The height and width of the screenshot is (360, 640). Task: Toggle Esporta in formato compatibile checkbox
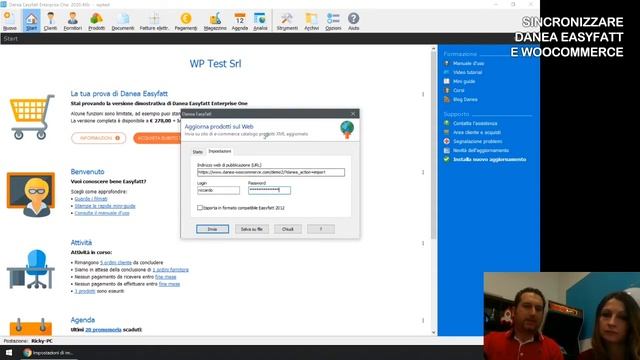[200, 208]
